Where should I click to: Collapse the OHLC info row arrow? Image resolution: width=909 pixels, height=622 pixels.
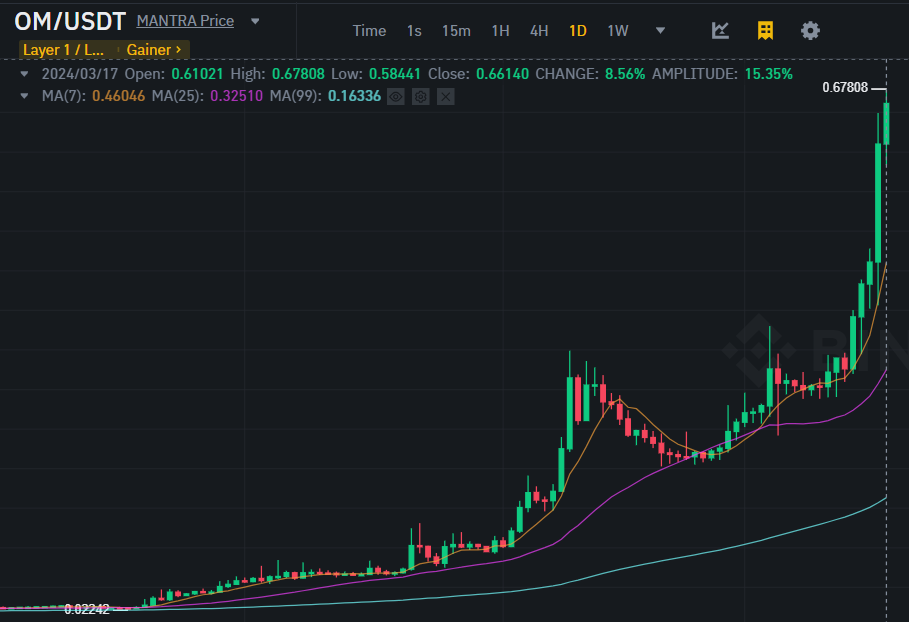(x=24, y=74)
